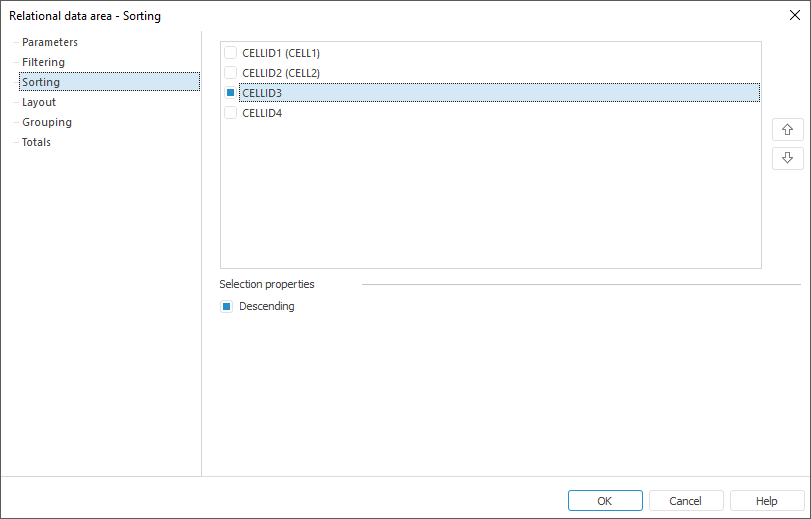Image resolution: width=811 pixels, height=519 pixels.
Task: Open the Grouping section
Action: (x=47, y=122)
